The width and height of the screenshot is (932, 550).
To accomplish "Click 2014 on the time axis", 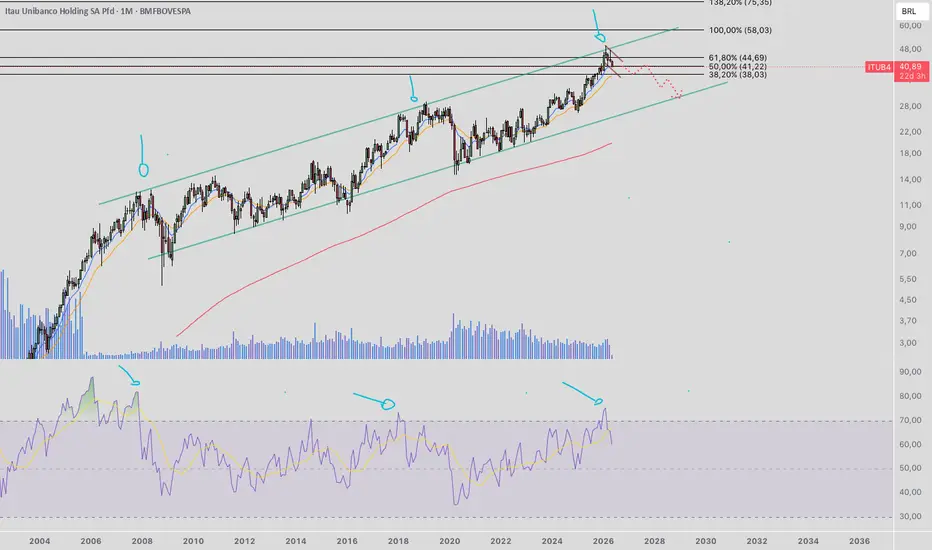I will [295, 541].
